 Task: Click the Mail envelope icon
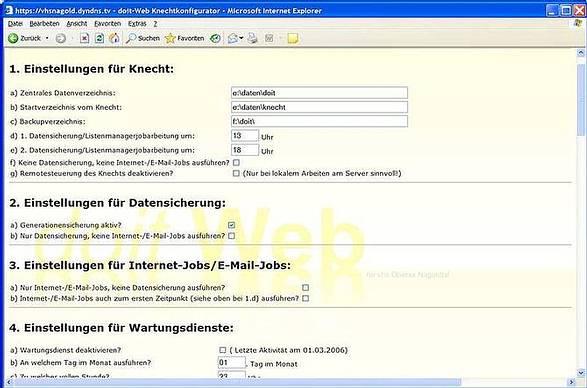point(232,38)
